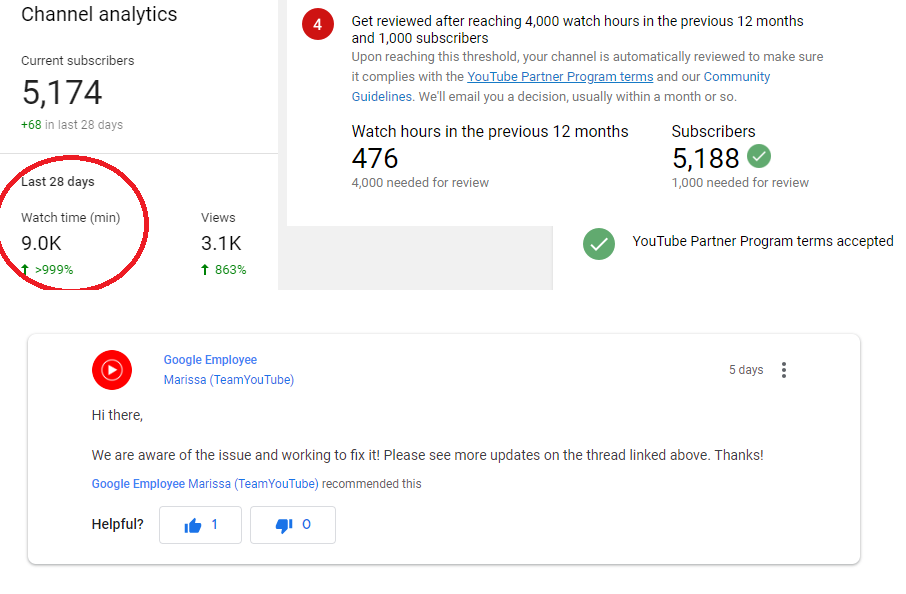906x594 pixels.
Task: Click the '5 days' comment timestamp
Action: [x=746, y=369]
